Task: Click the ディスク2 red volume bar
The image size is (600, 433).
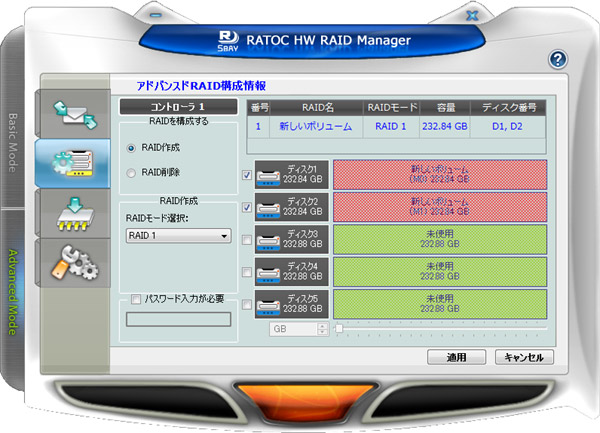Action: click(440, 207)
